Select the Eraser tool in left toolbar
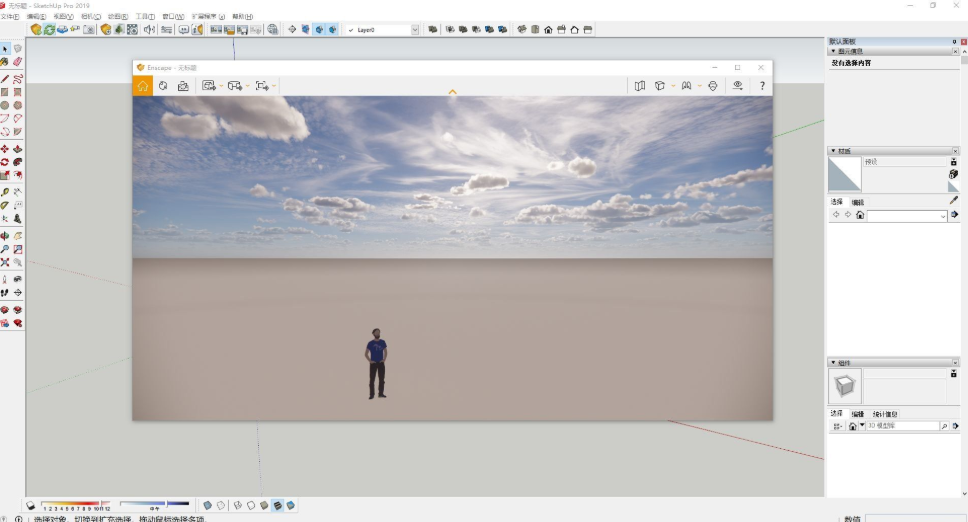The image size is (968, 522). point(18,62)
